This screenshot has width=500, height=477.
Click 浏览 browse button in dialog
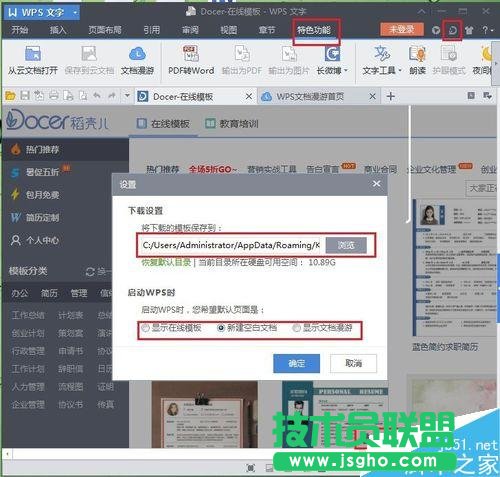tap(346, 245)
